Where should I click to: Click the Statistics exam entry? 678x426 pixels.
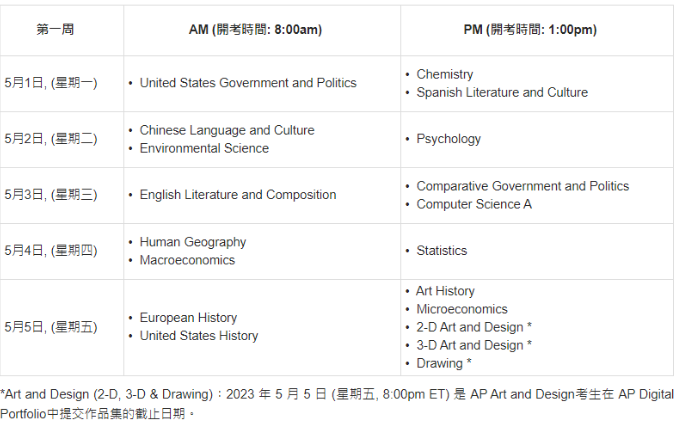441,251
